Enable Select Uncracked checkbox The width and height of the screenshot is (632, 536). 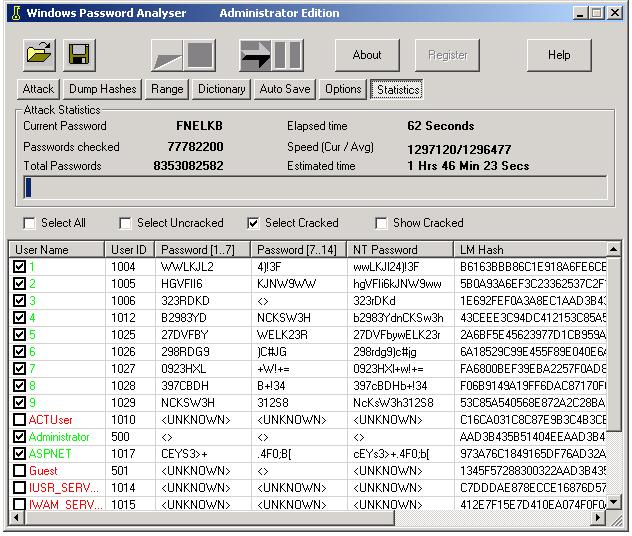click(125, 223)
